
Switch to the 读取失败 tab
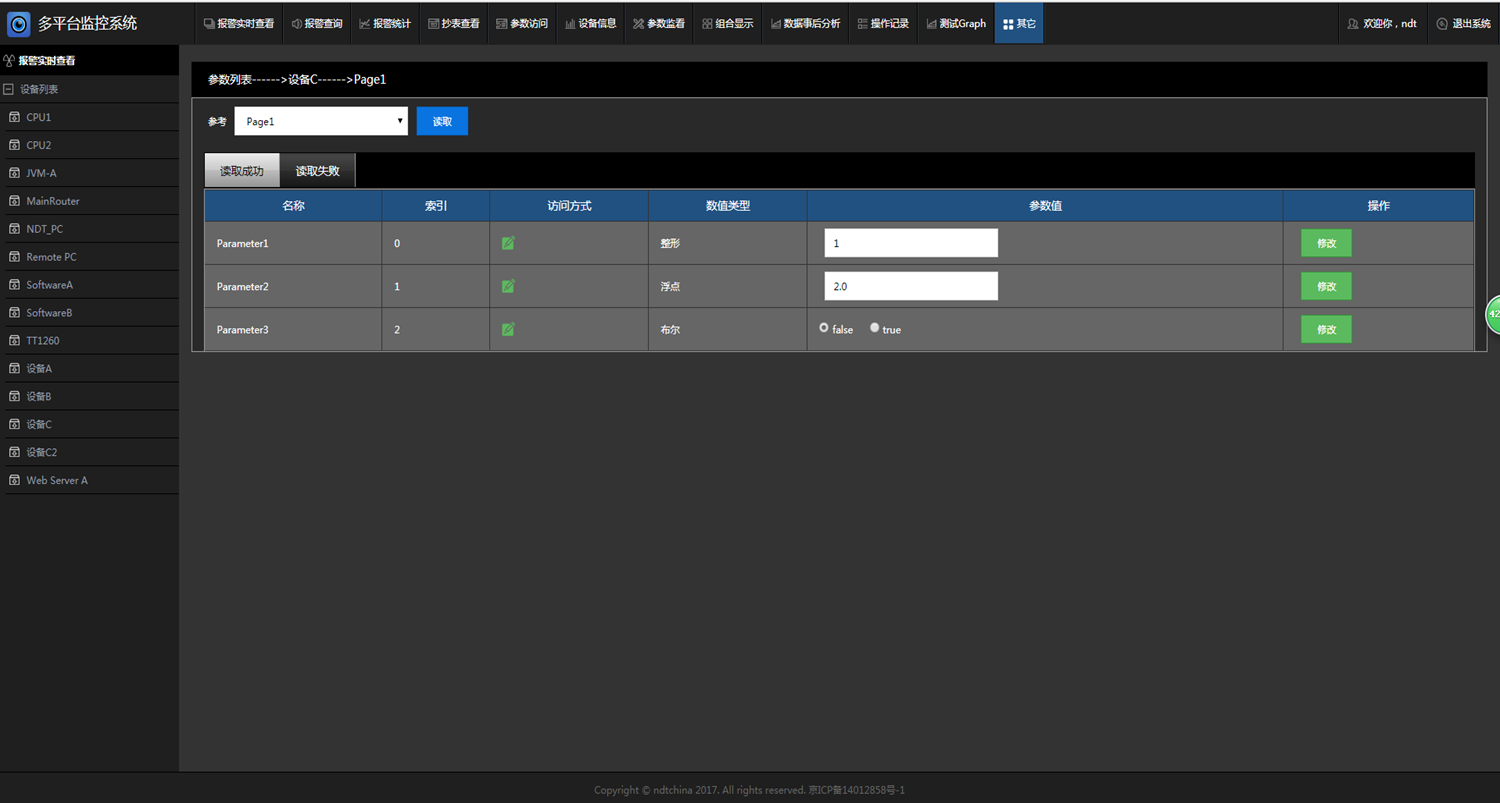coord(317,171)
